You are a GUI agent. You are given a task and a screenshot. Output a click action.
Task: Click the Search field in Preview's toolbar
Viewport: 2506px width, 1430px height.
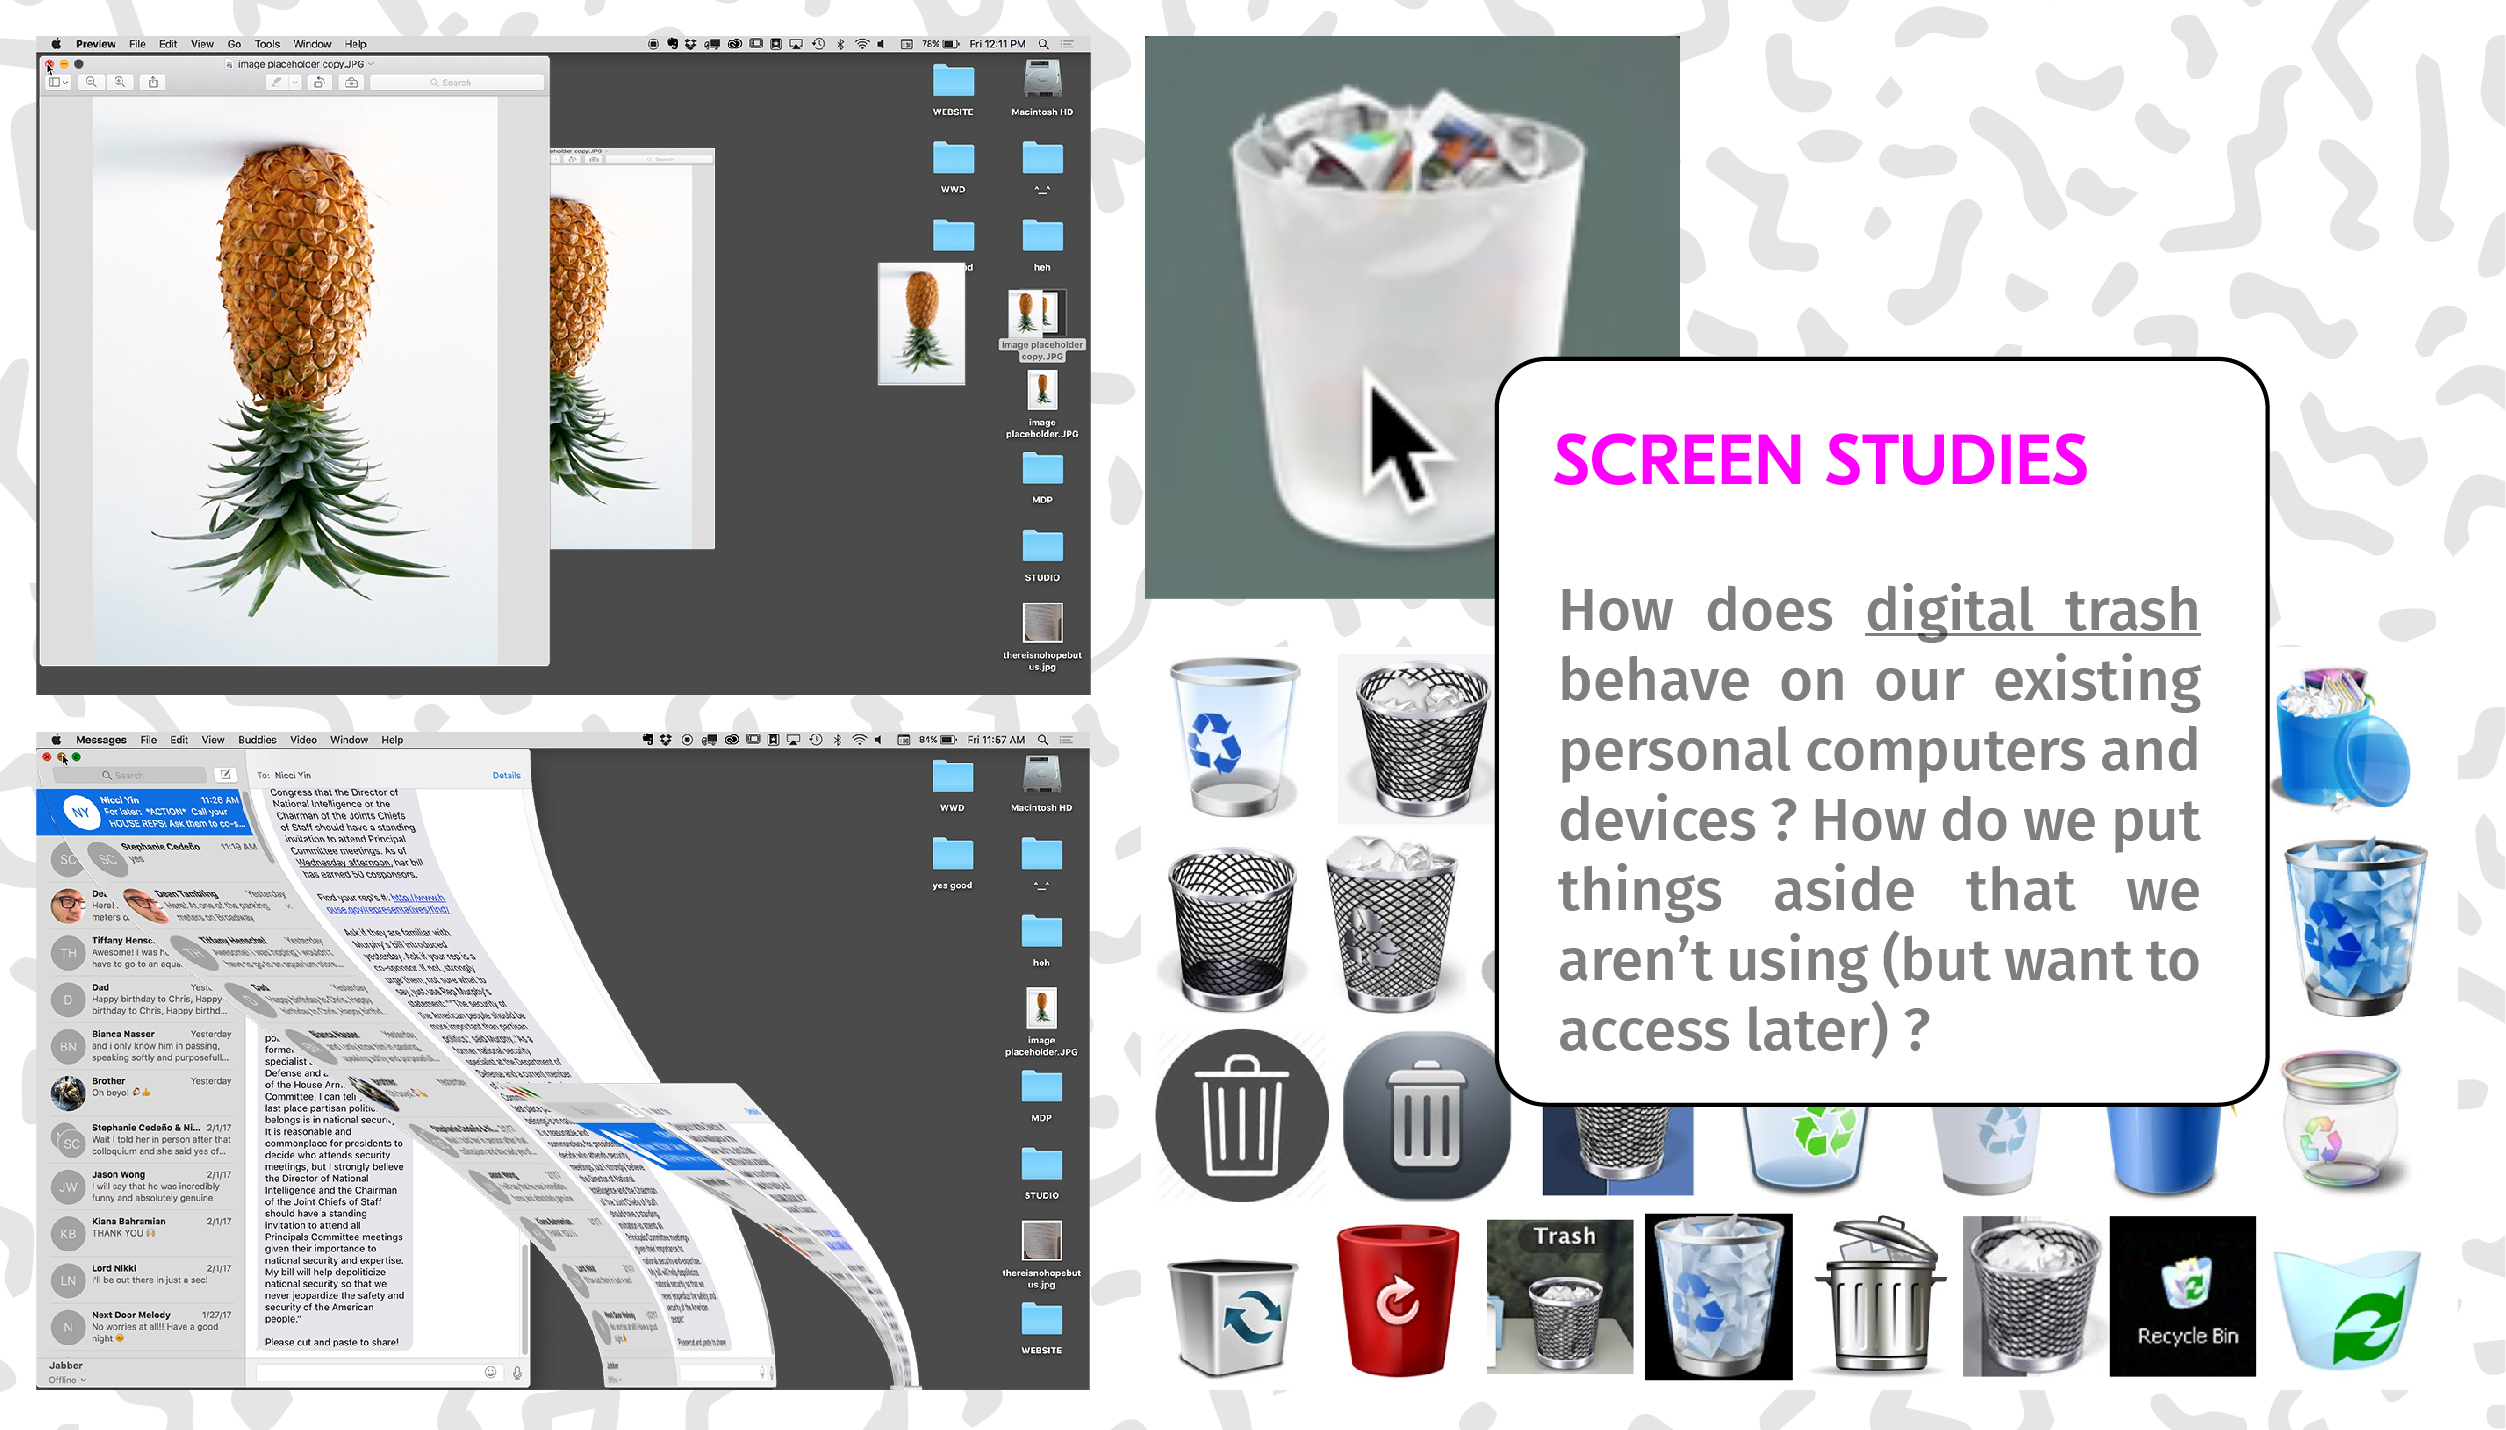pos(457,83)
